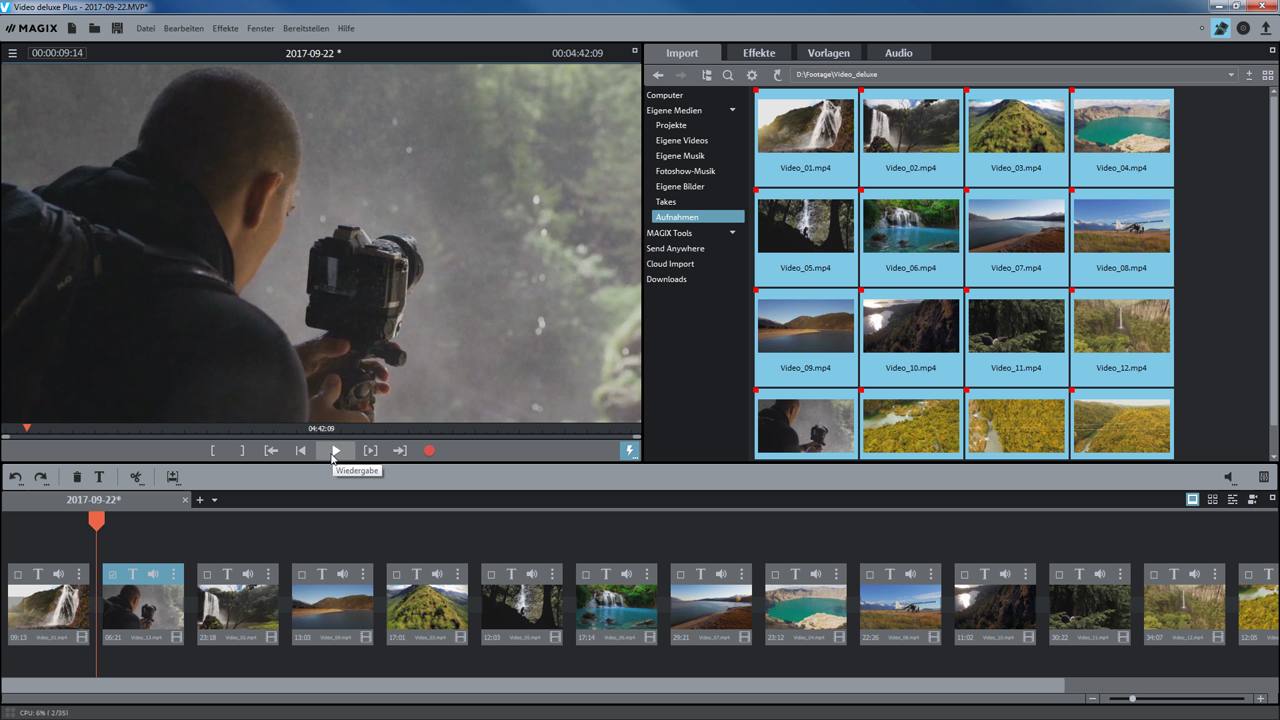This screenshot has width=1280, height=720.
Task: Add a new movie tab with plus
Action: click(x=199, y=500)
